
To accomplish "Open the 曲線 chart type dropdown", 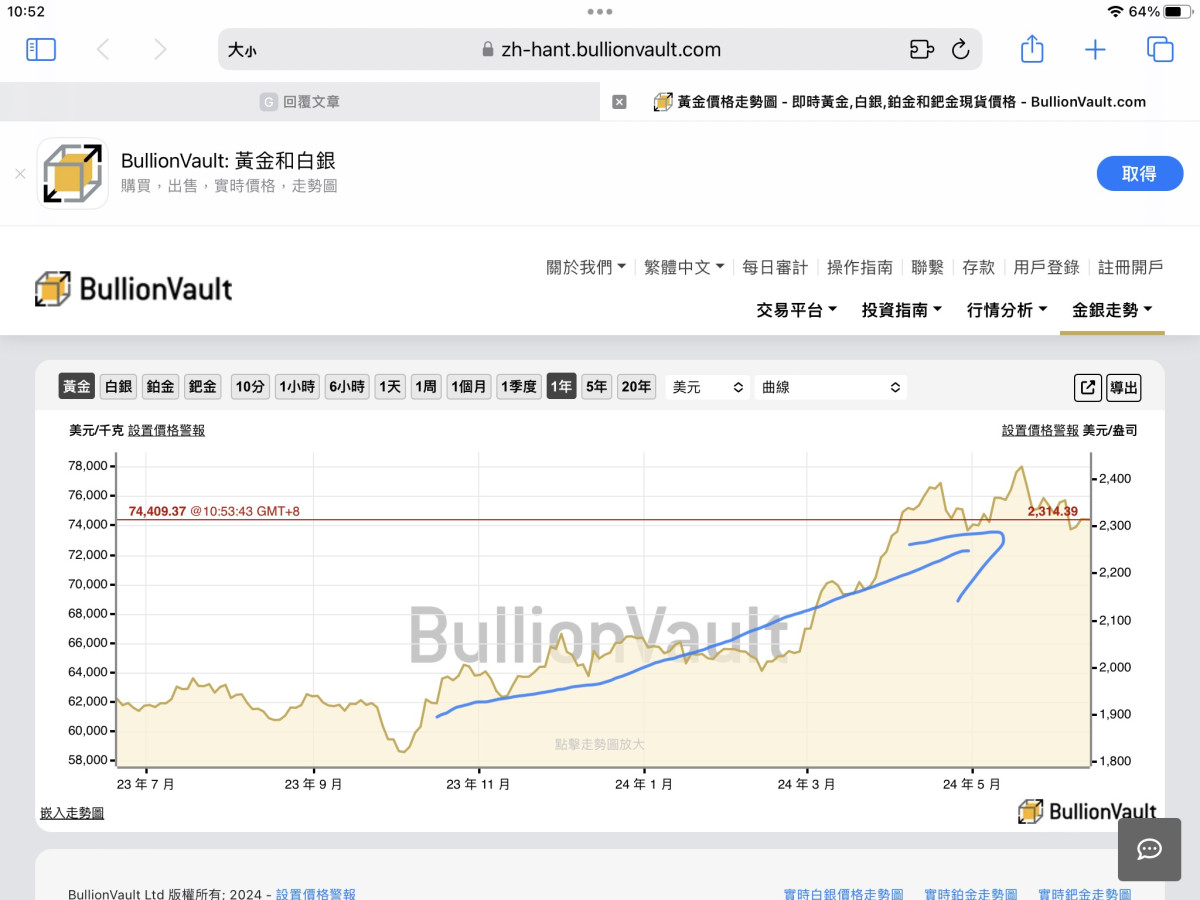I will pyautogui.click(x=831, y=387).
